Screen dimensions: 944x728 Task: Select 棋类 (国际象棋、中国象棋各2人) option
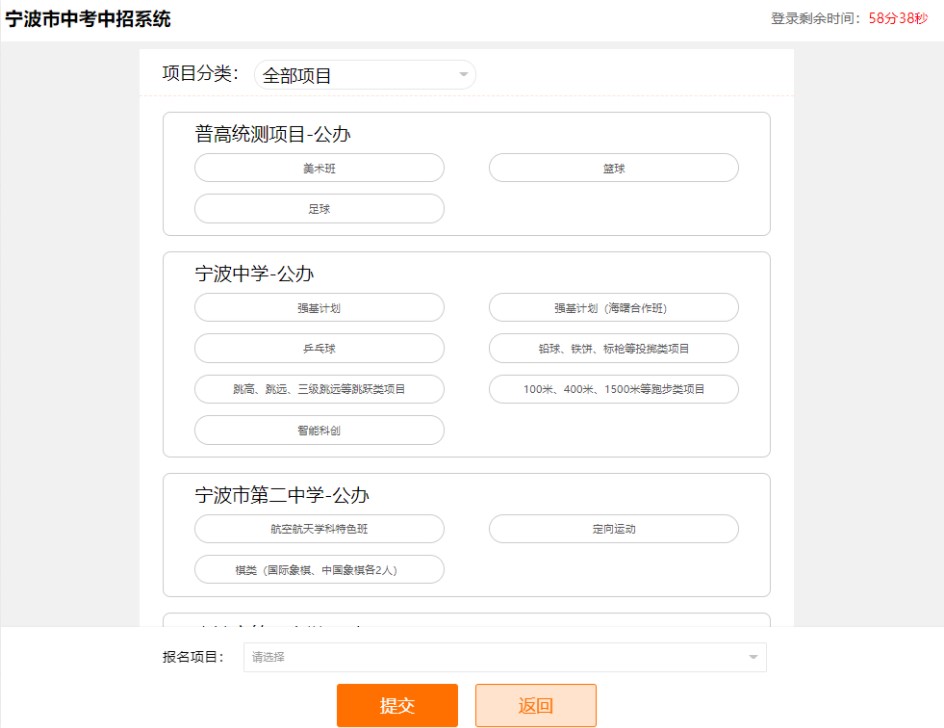pyautogui.click(x=319, y=570)
